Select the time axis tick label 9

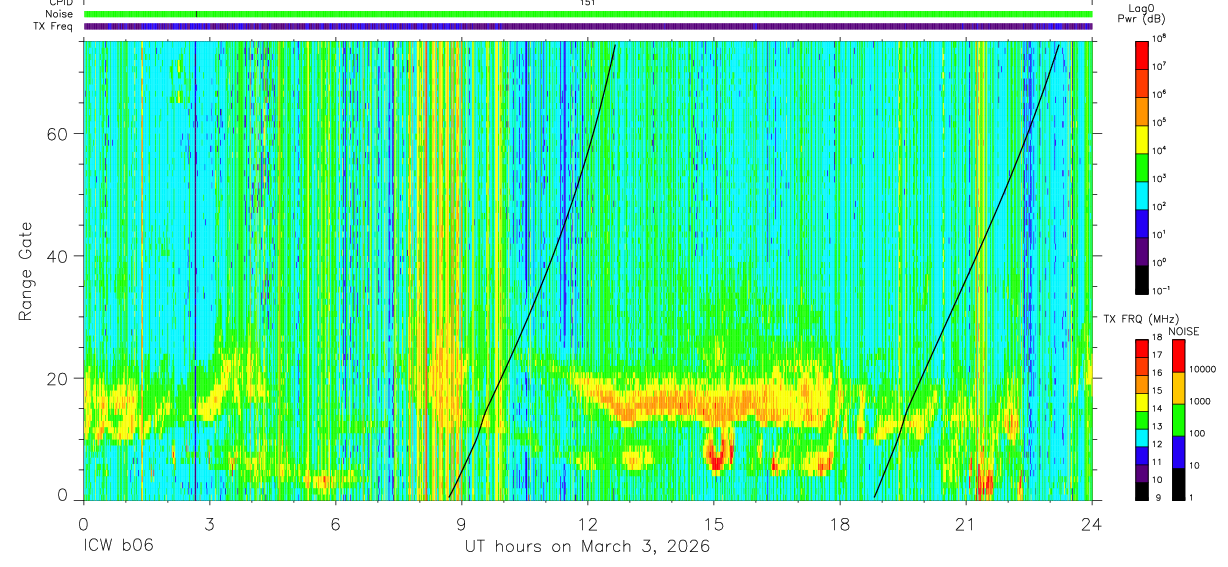[462, 523]
